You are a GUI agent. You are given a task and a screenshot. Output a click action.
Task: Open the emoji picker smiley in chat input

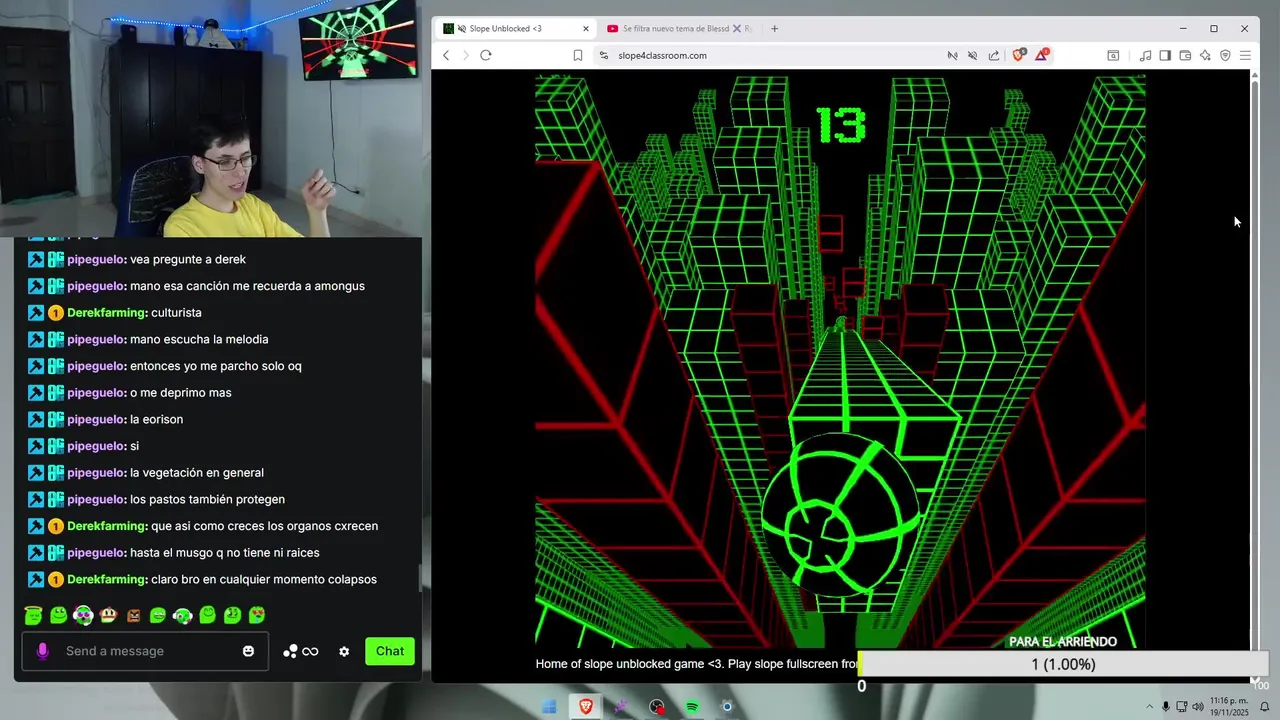click(x=248, y=651)
